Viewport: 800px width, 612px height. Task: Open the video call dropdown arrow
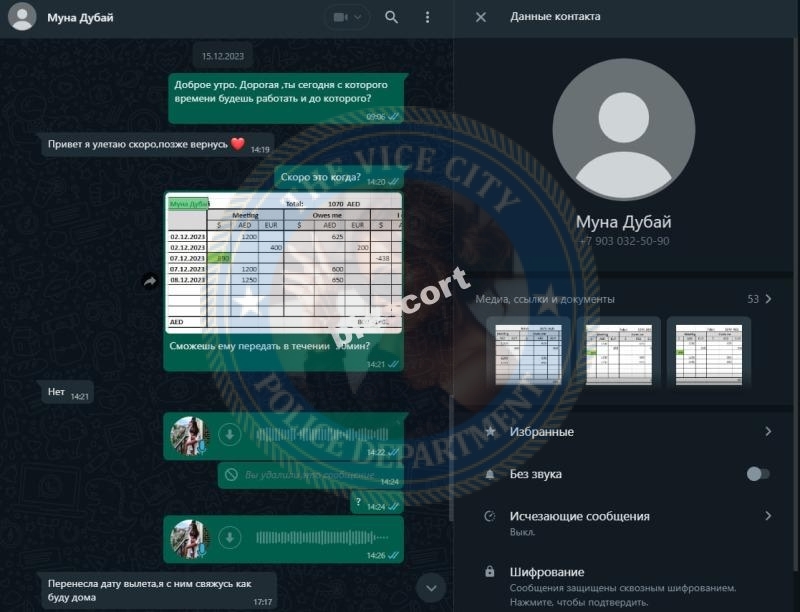point(358,17)
